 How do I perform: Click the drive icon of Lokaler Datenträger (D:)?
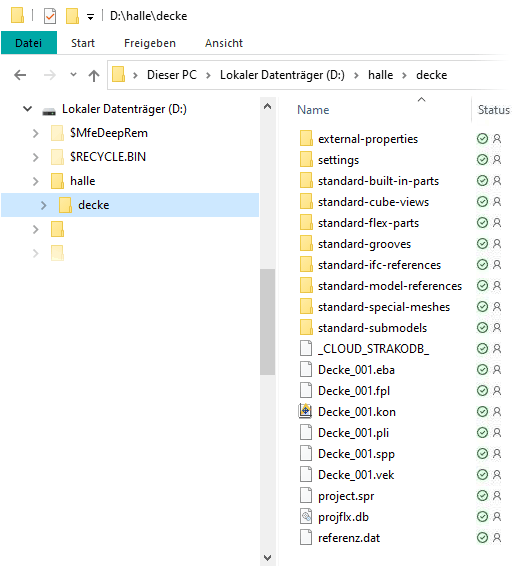[48, 111]
